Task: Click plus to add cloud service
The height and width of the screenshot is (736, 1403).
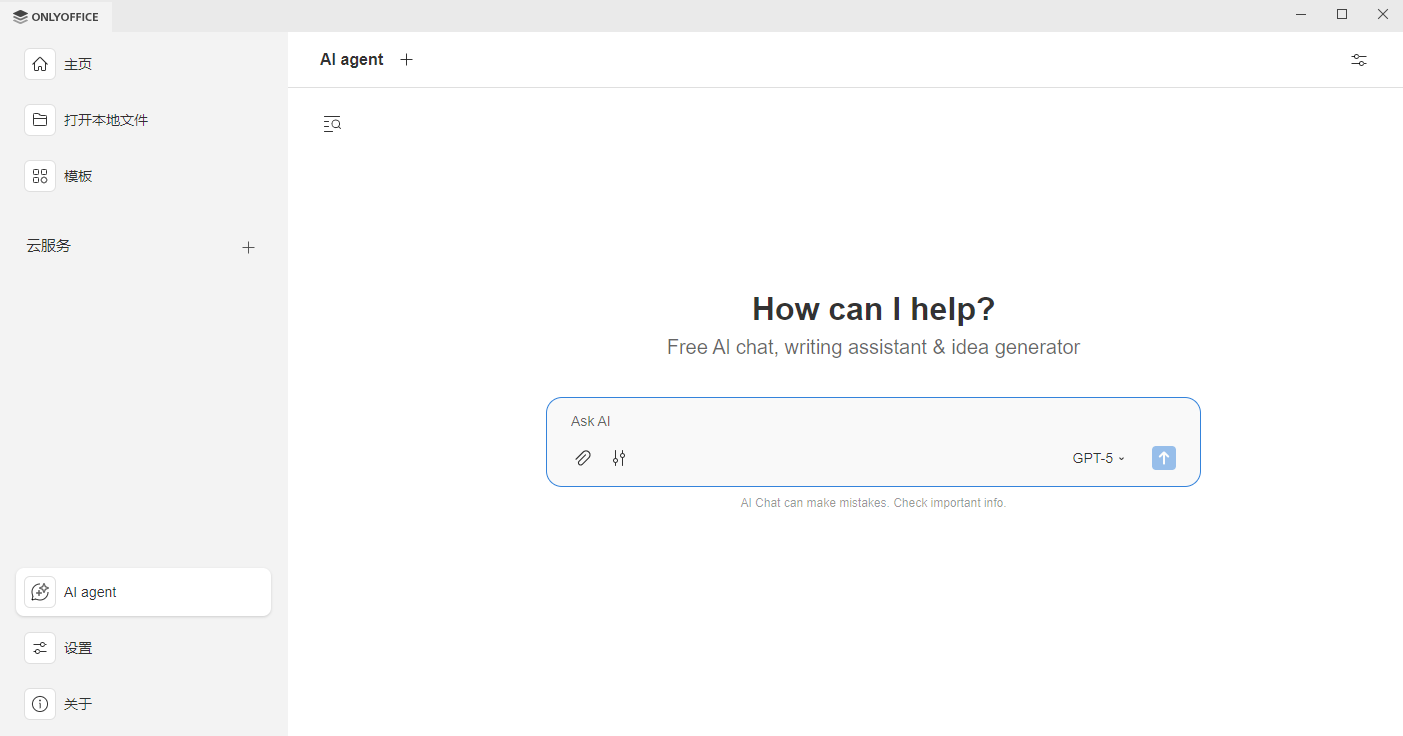Action: tap(249, 247)
